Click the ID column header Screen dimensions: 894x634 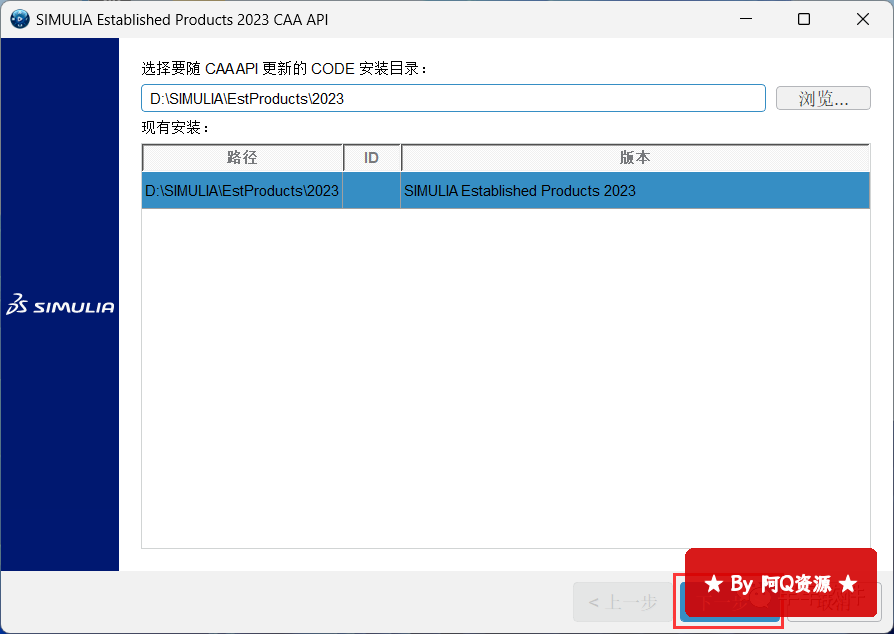point(371,158)
